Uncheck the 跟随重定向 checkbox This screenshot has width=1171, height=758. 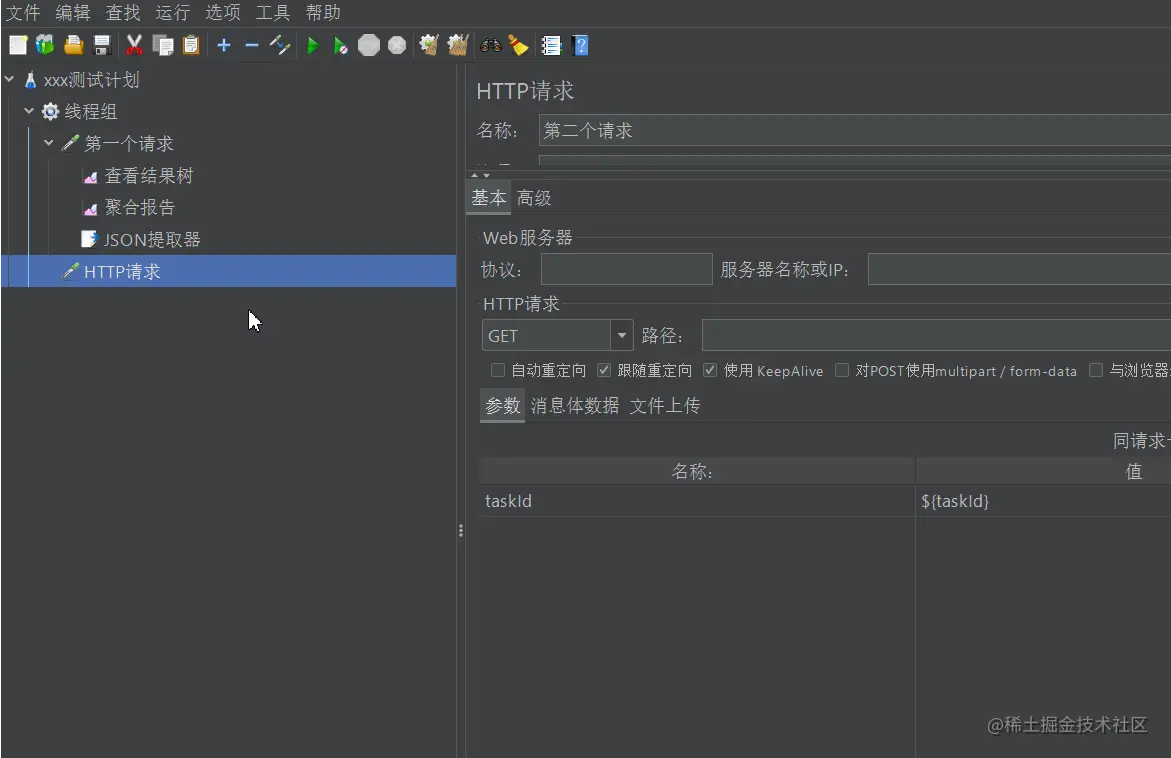(604, 370)
